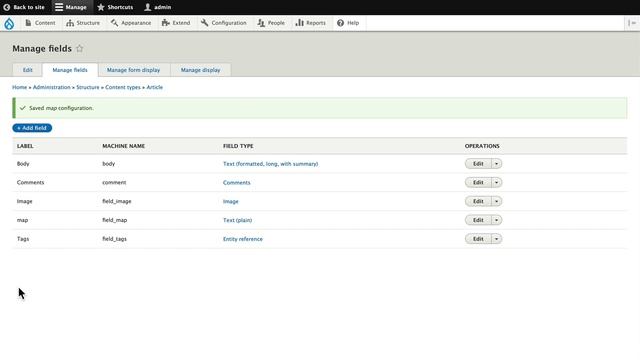Open the Structure menu label
640x360 pixels.
[x=88, y=23]
